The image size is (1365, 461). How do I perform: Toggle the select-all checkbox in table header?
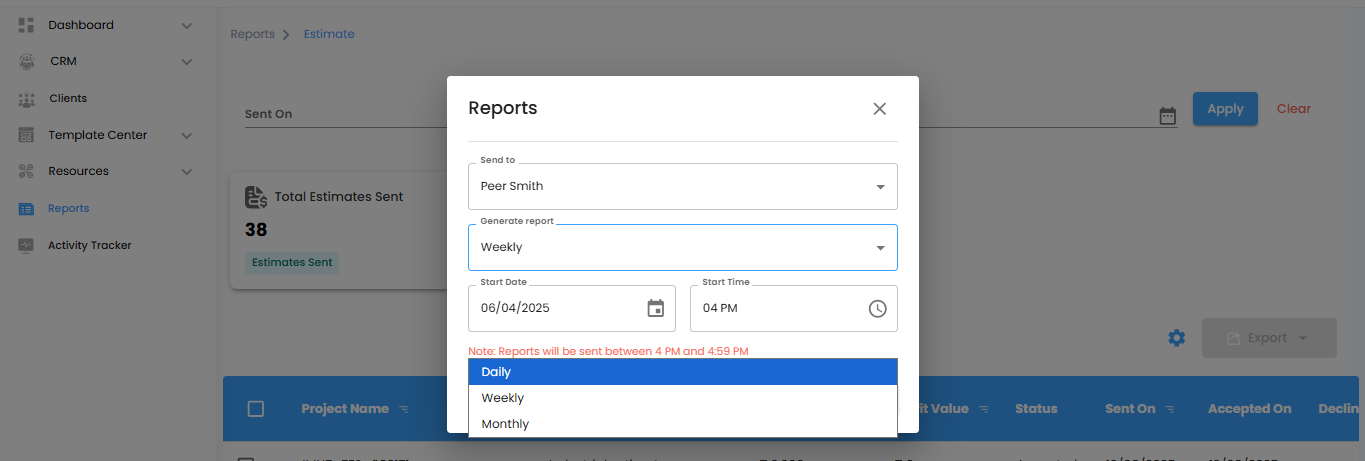(x=256, y=409)
